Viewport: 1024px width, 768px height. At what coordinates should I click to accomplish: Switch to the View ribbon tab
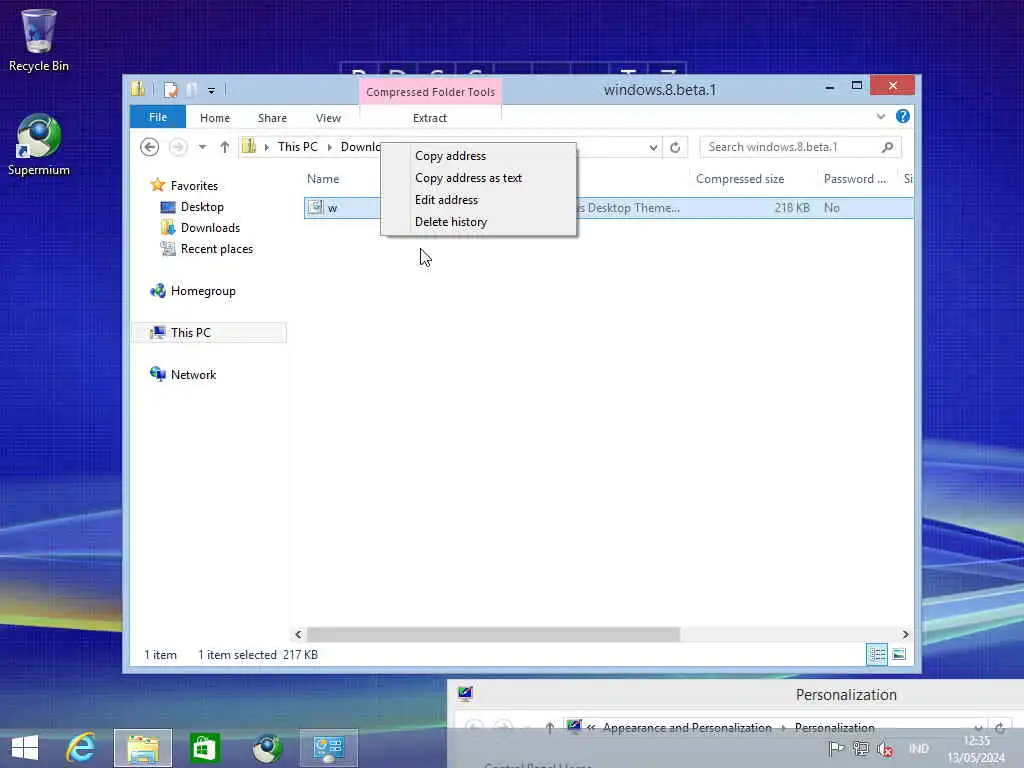click(x=328, y=118)
